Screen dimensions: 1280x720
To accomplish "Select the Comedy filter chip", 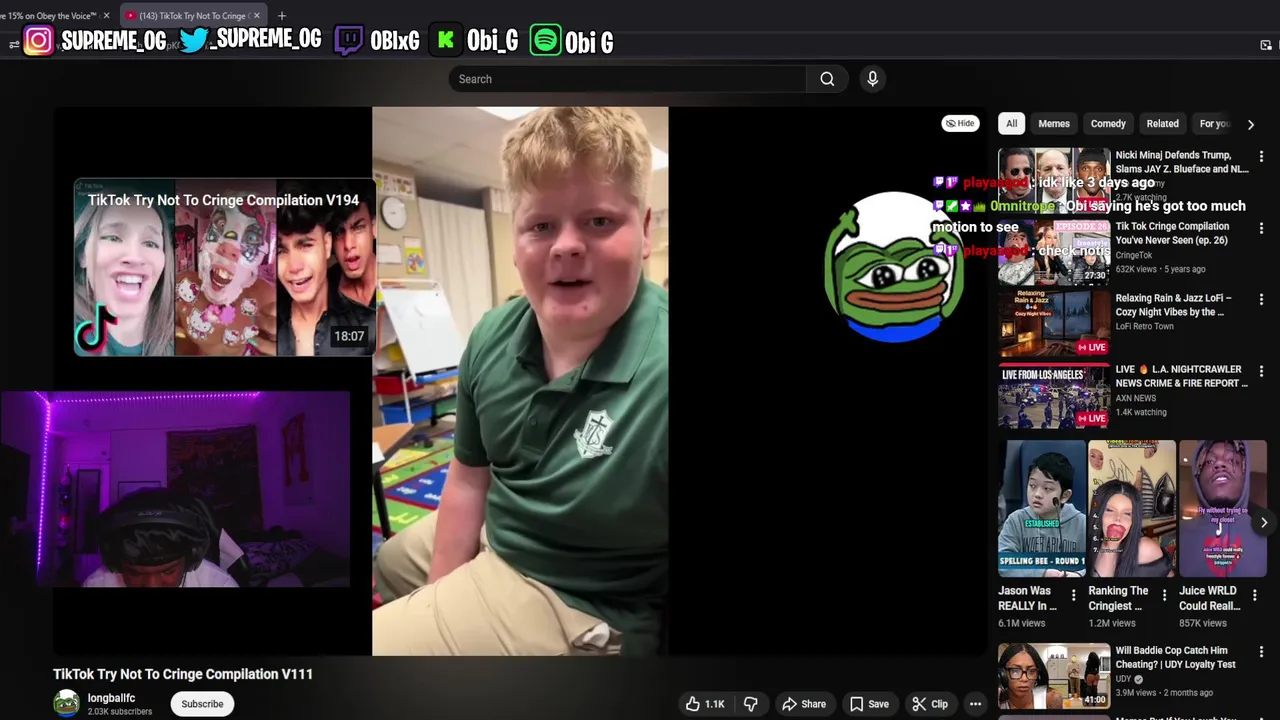I will [x=1108, y=124].
